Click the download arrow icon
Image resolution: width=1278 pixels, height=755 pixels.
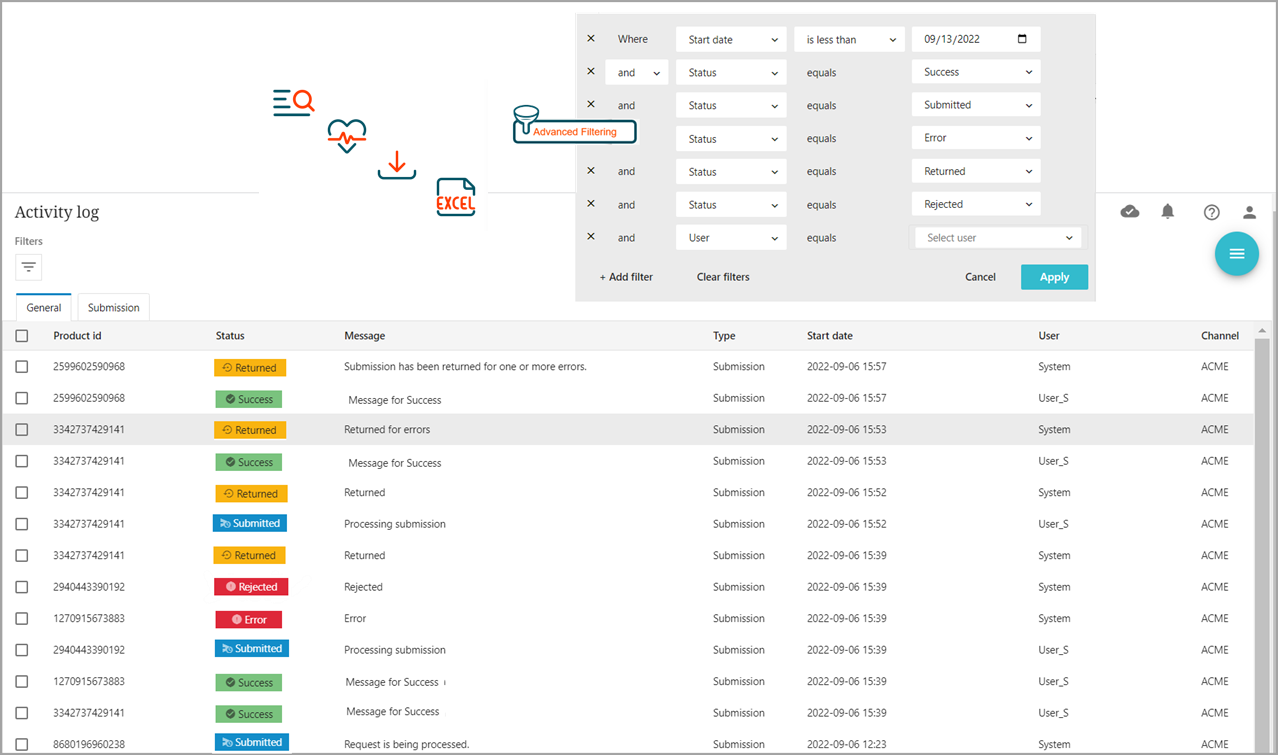coord(397,165)
